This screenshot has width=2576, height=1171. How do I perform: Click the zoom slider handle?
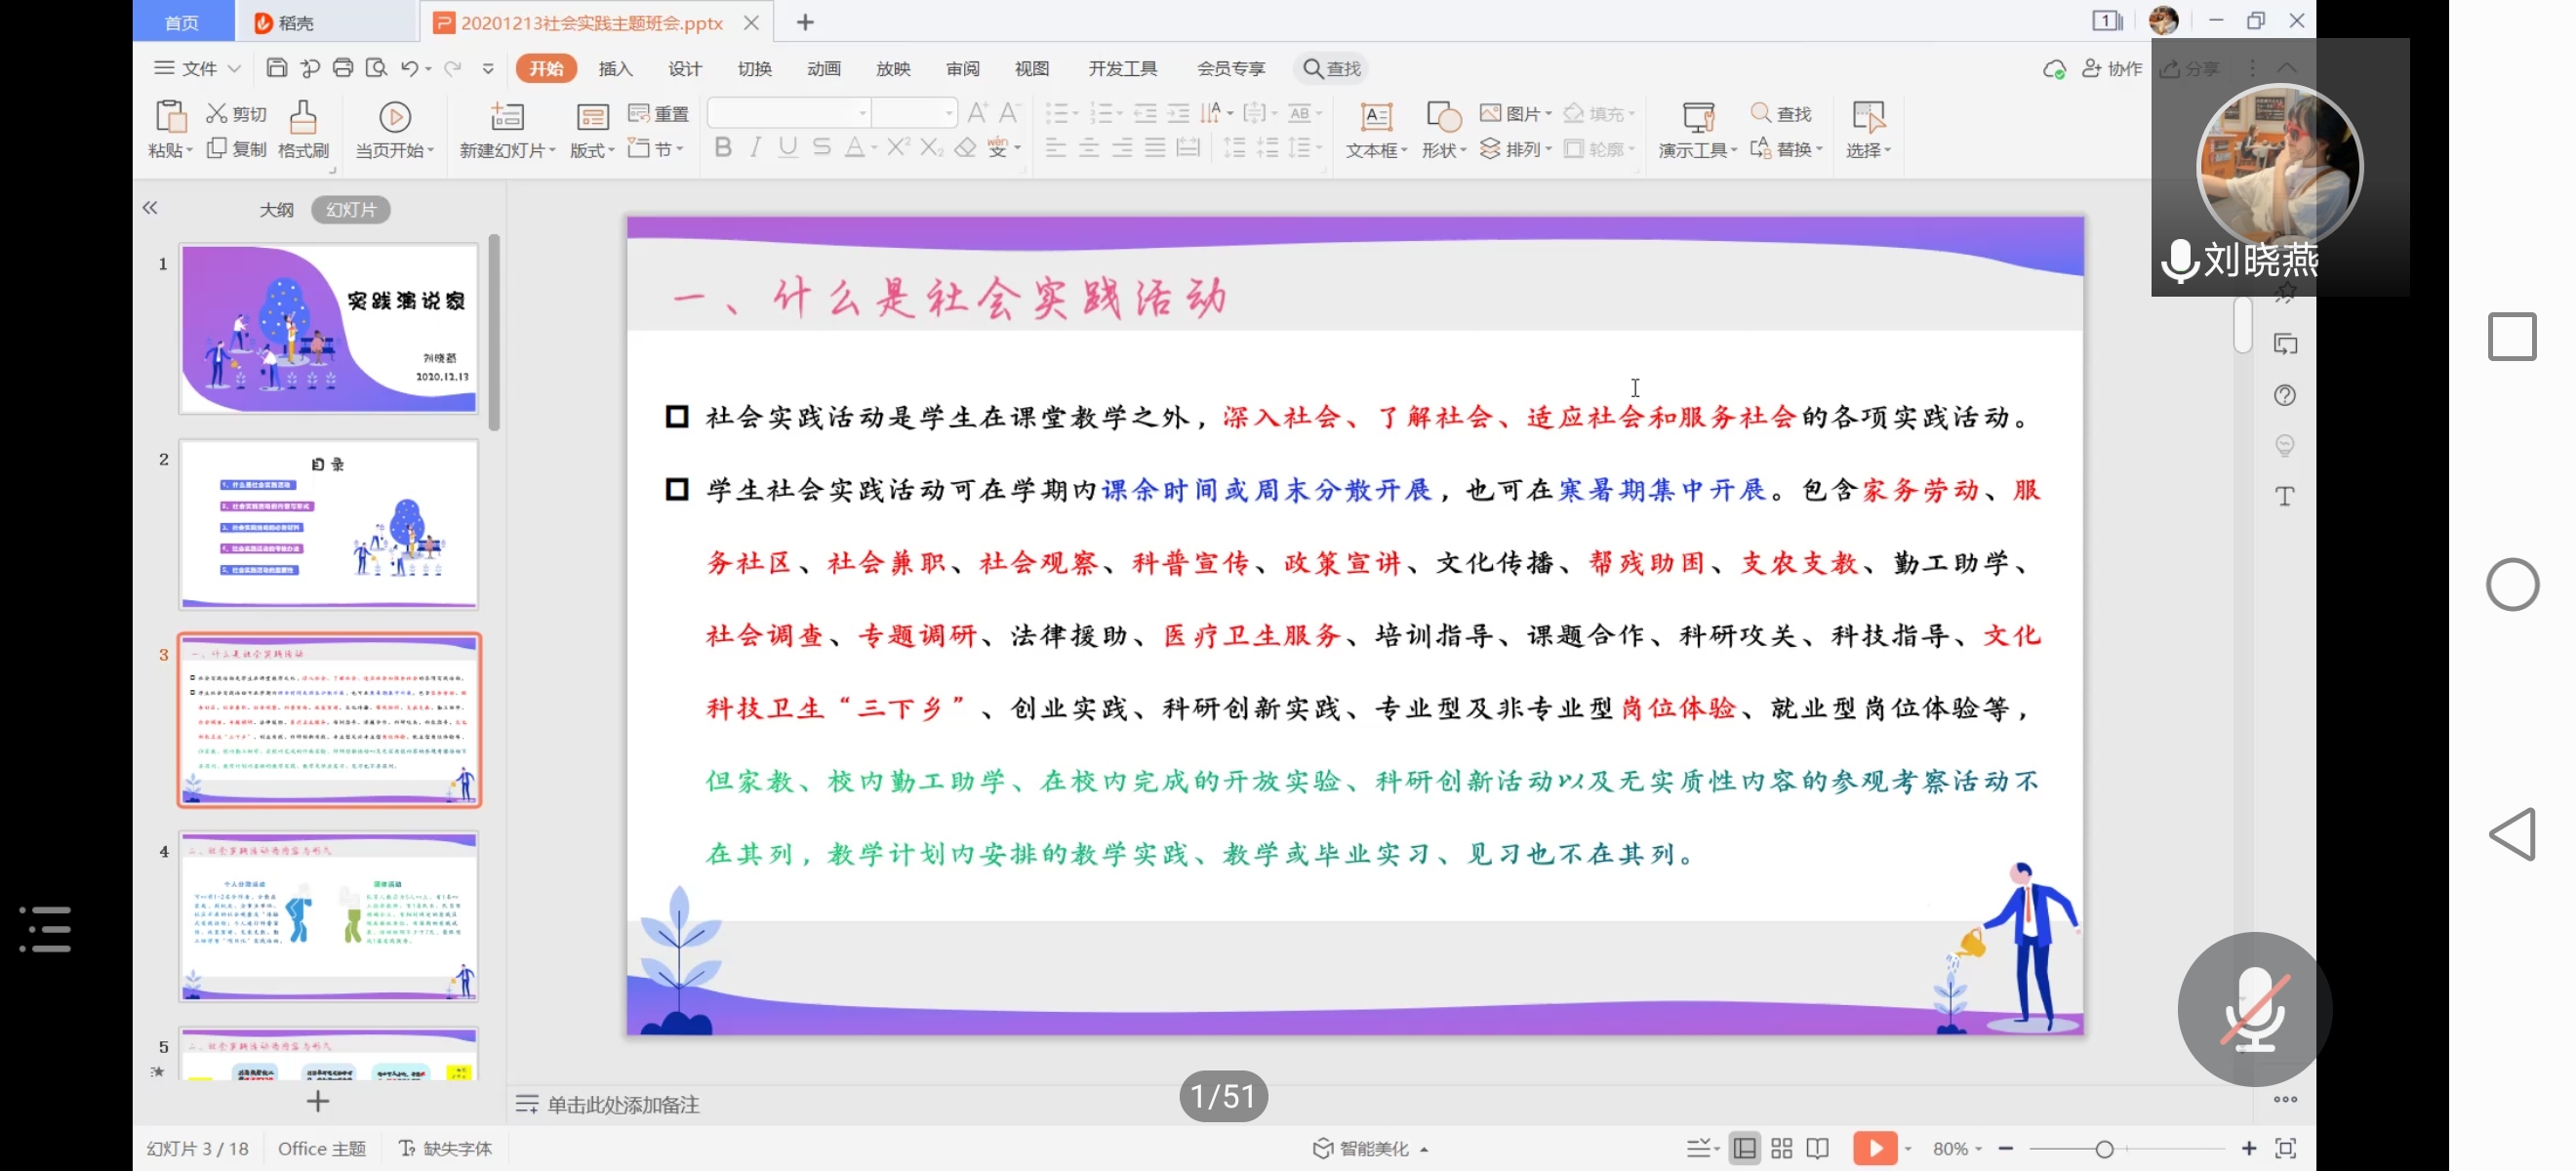(2104, 1149)
